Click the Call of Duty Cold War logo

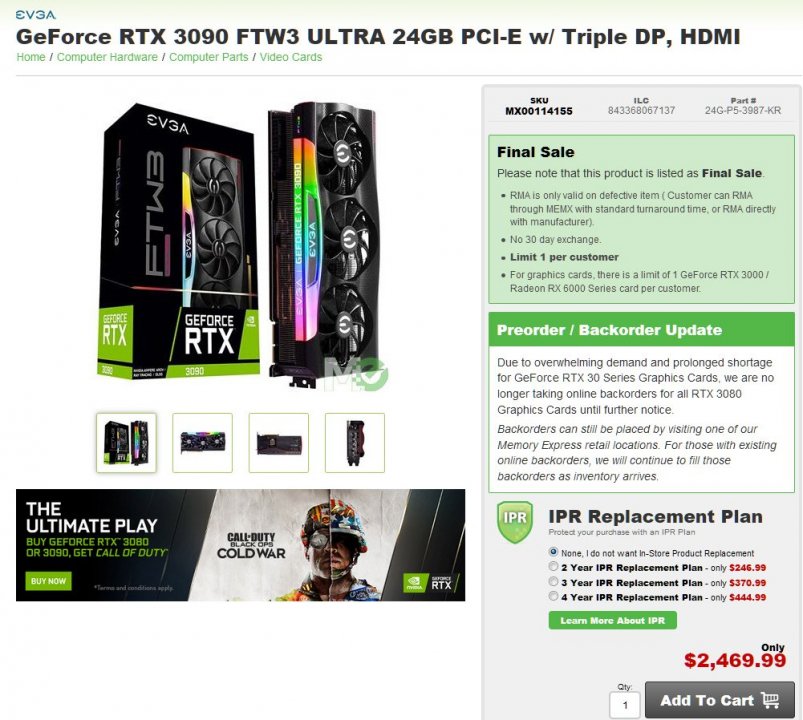(251, 546)
